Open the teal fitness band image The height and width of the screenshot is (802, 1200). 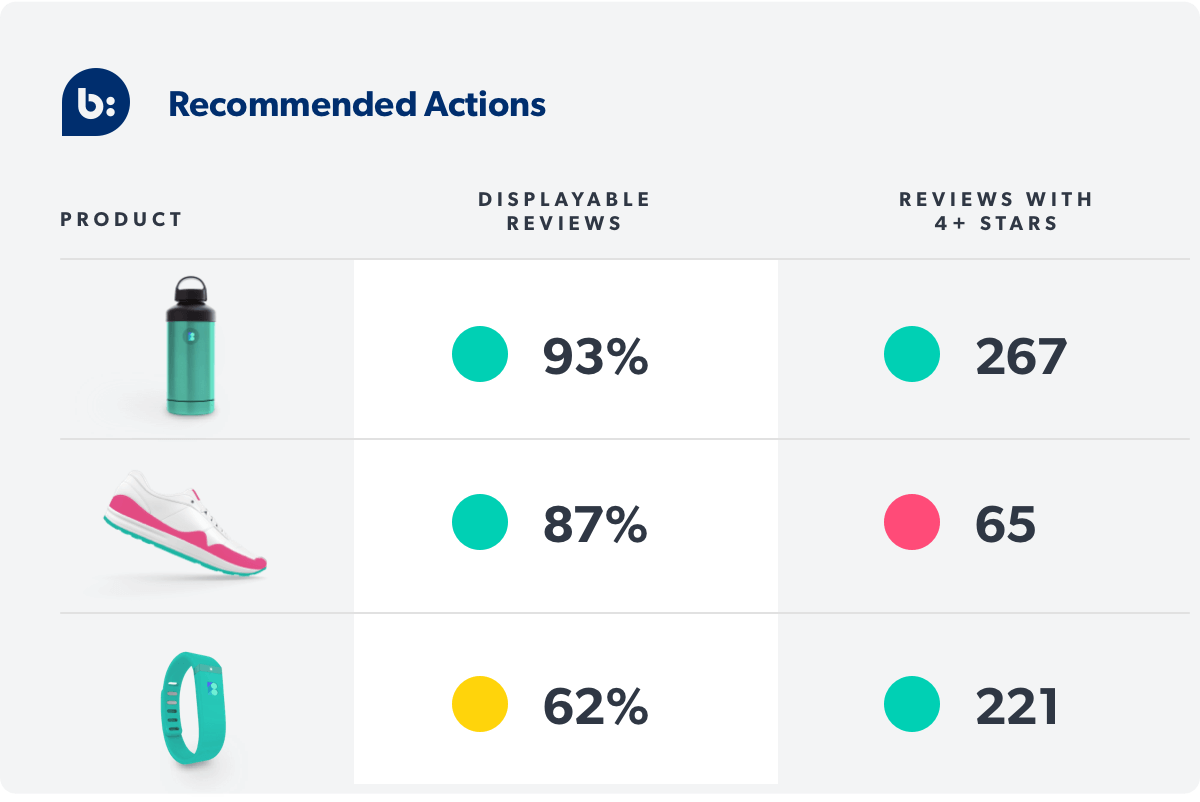click(x=192, y=708)
